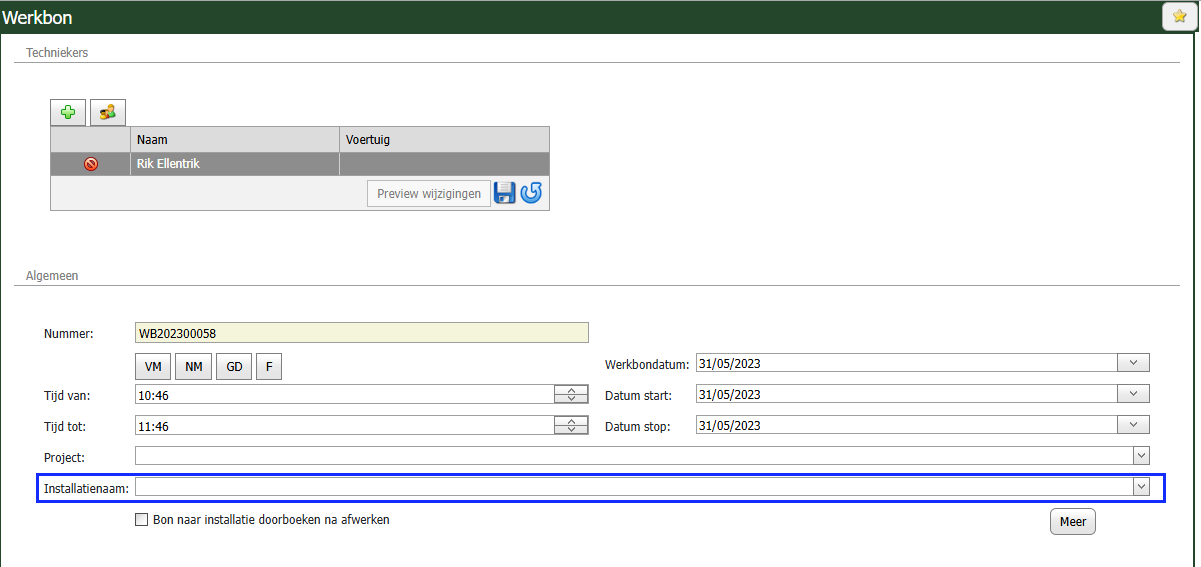The width and height of the screenshot is (1201, 567).
Task: Click the blue undo refresh arrow icon
Action: pyautogui.click(x=531, y=193)
